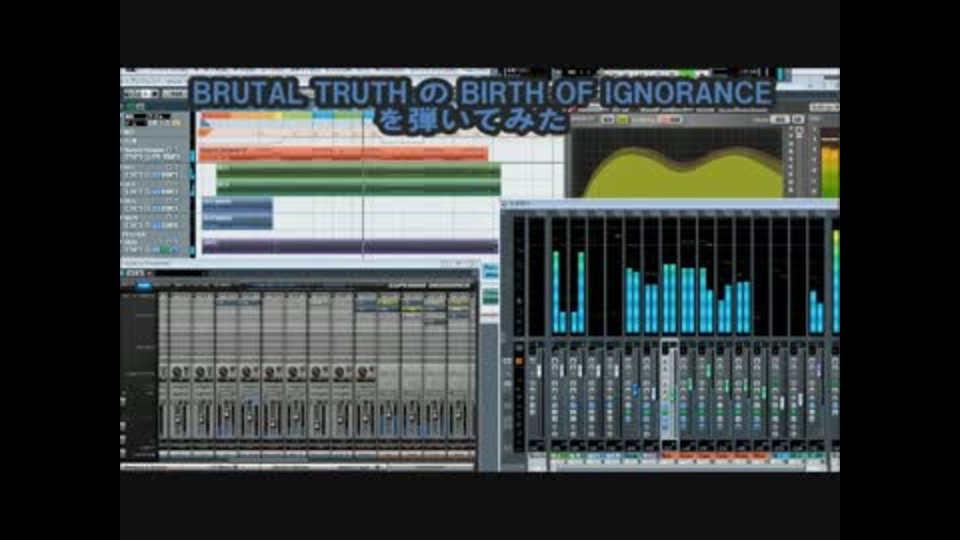Click the blue button between the two mixers

(x=490, y=271)
